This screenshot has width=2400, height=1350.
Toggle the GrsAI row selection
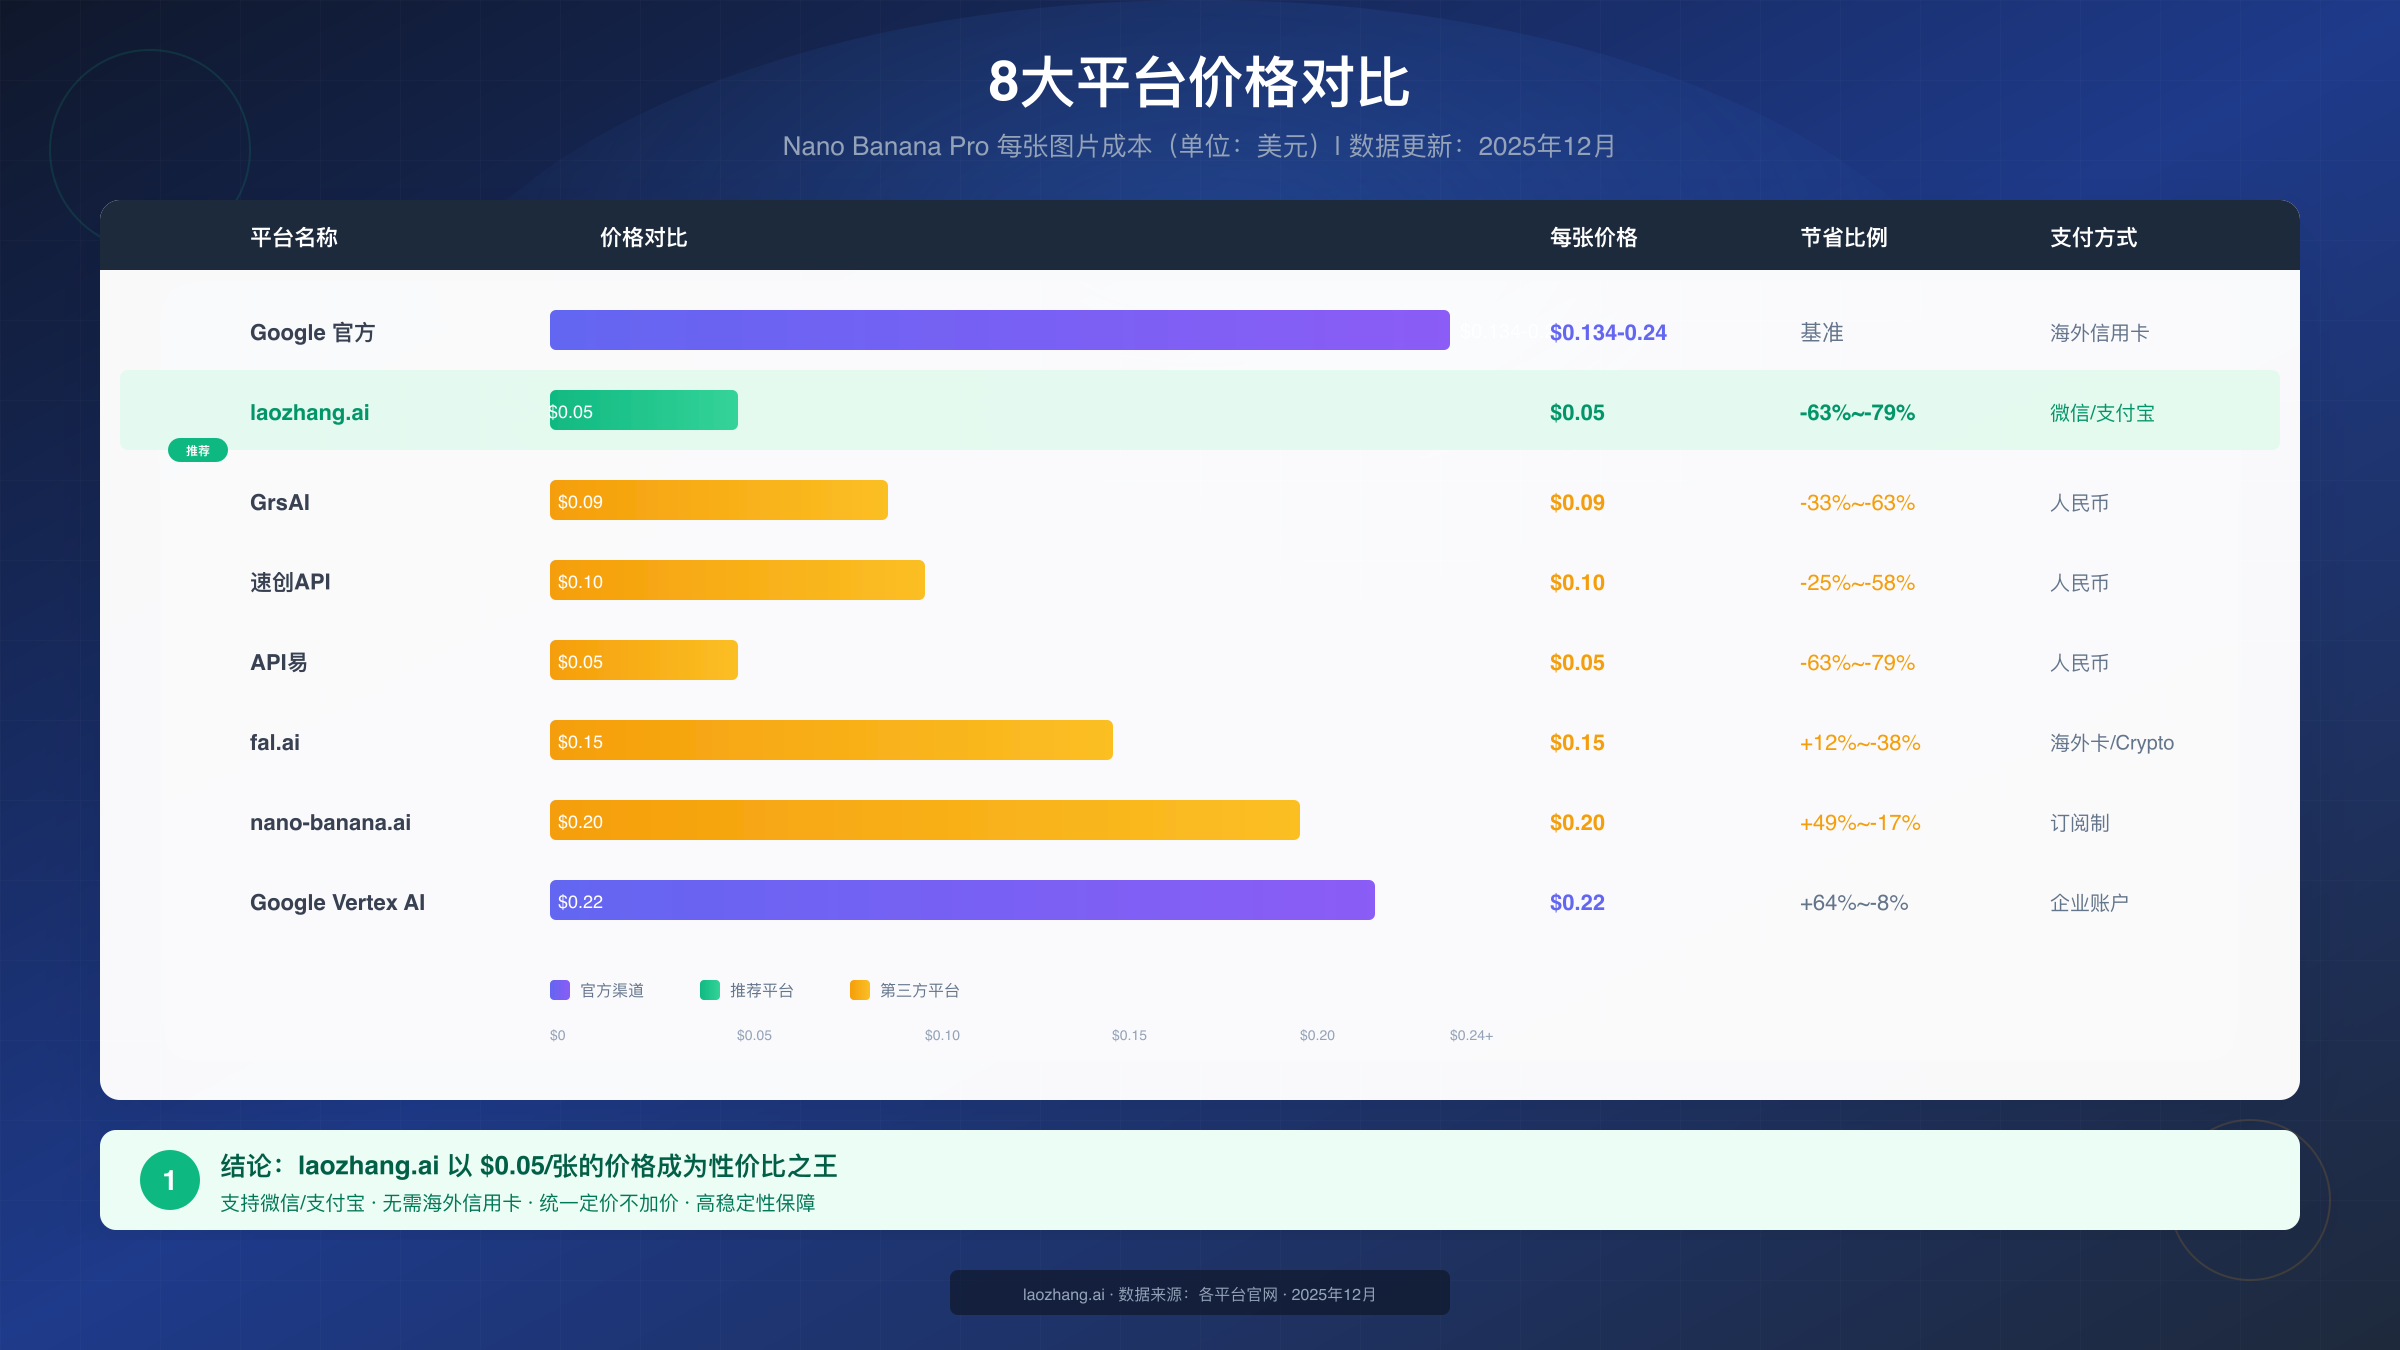tap(1200, 502)
